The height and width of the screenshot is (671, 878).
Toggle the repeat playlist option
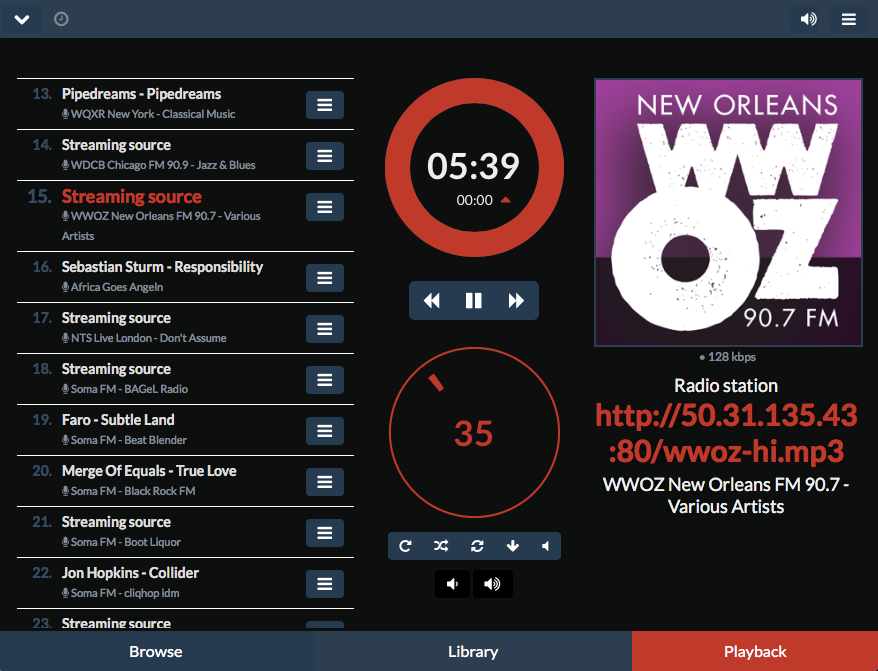[x=477, y=546]
